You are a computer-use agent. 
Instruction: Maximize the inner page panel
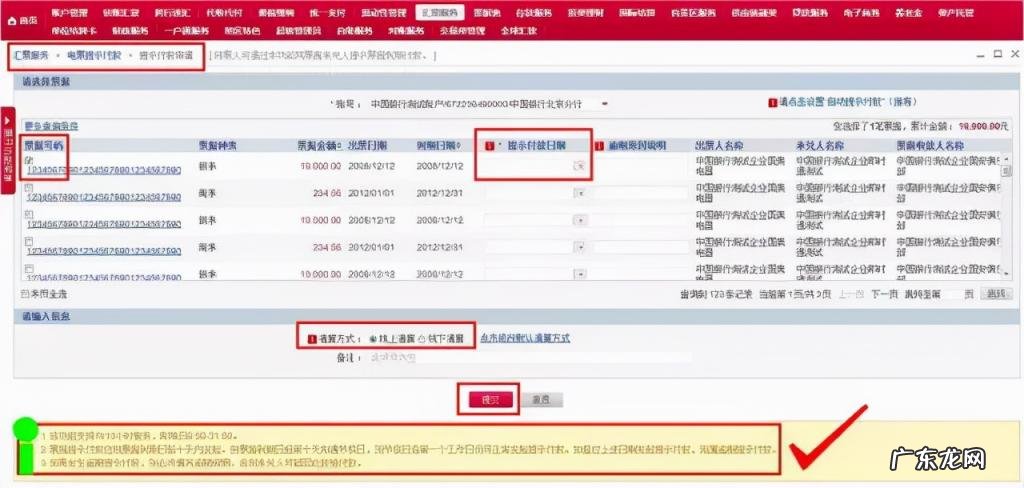(x=997, y=54)
